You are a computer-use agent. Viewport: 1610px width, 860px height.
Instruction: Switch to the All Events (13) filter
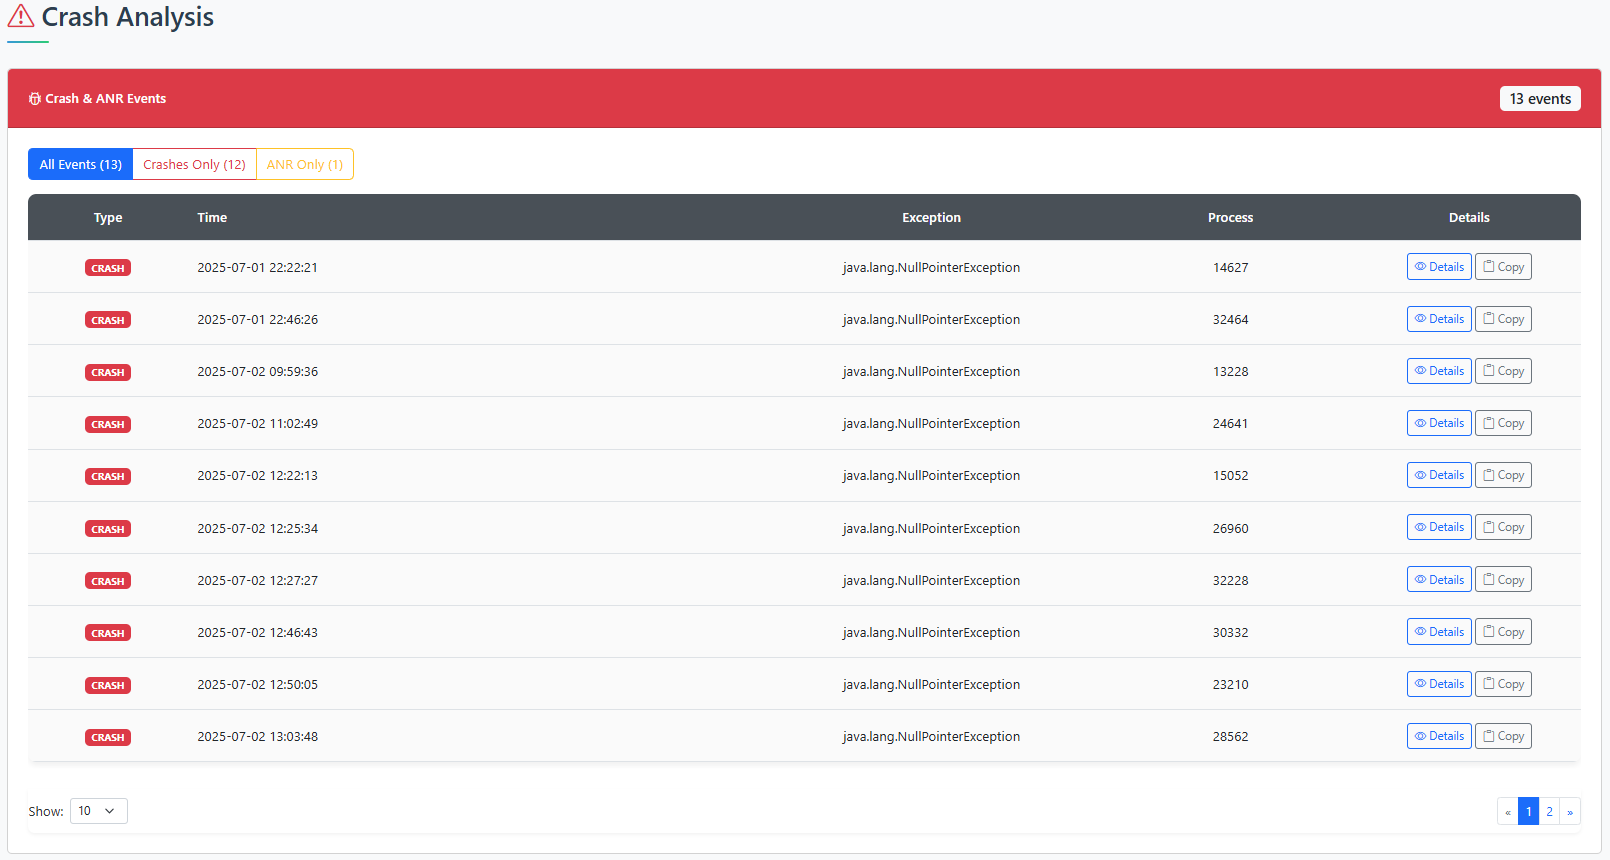coord(80,164)
